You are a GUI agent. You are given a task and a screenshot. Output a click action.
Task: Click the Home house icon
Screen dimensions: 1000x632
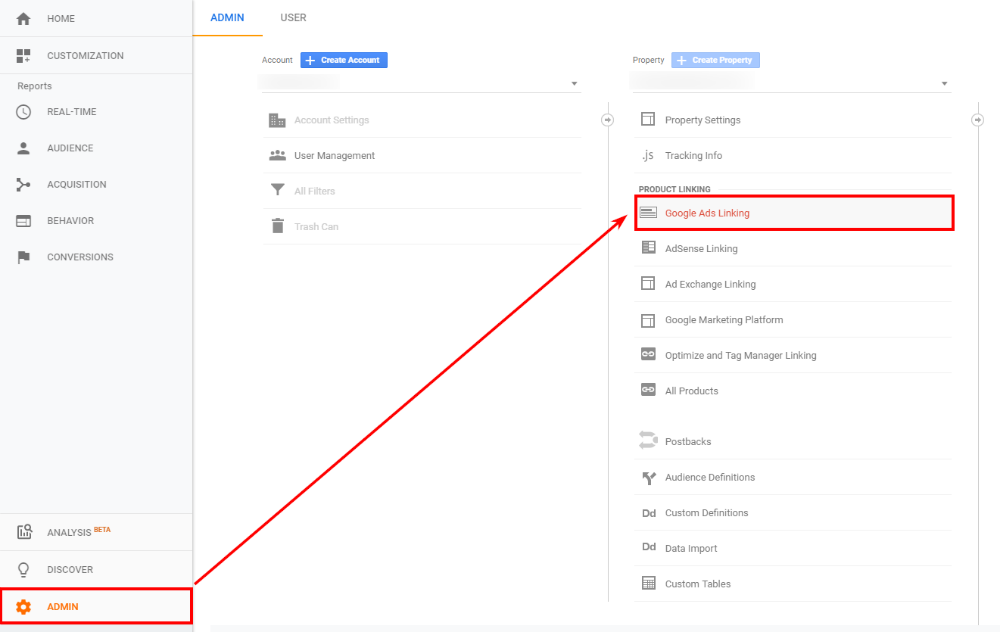coord(24,19)
